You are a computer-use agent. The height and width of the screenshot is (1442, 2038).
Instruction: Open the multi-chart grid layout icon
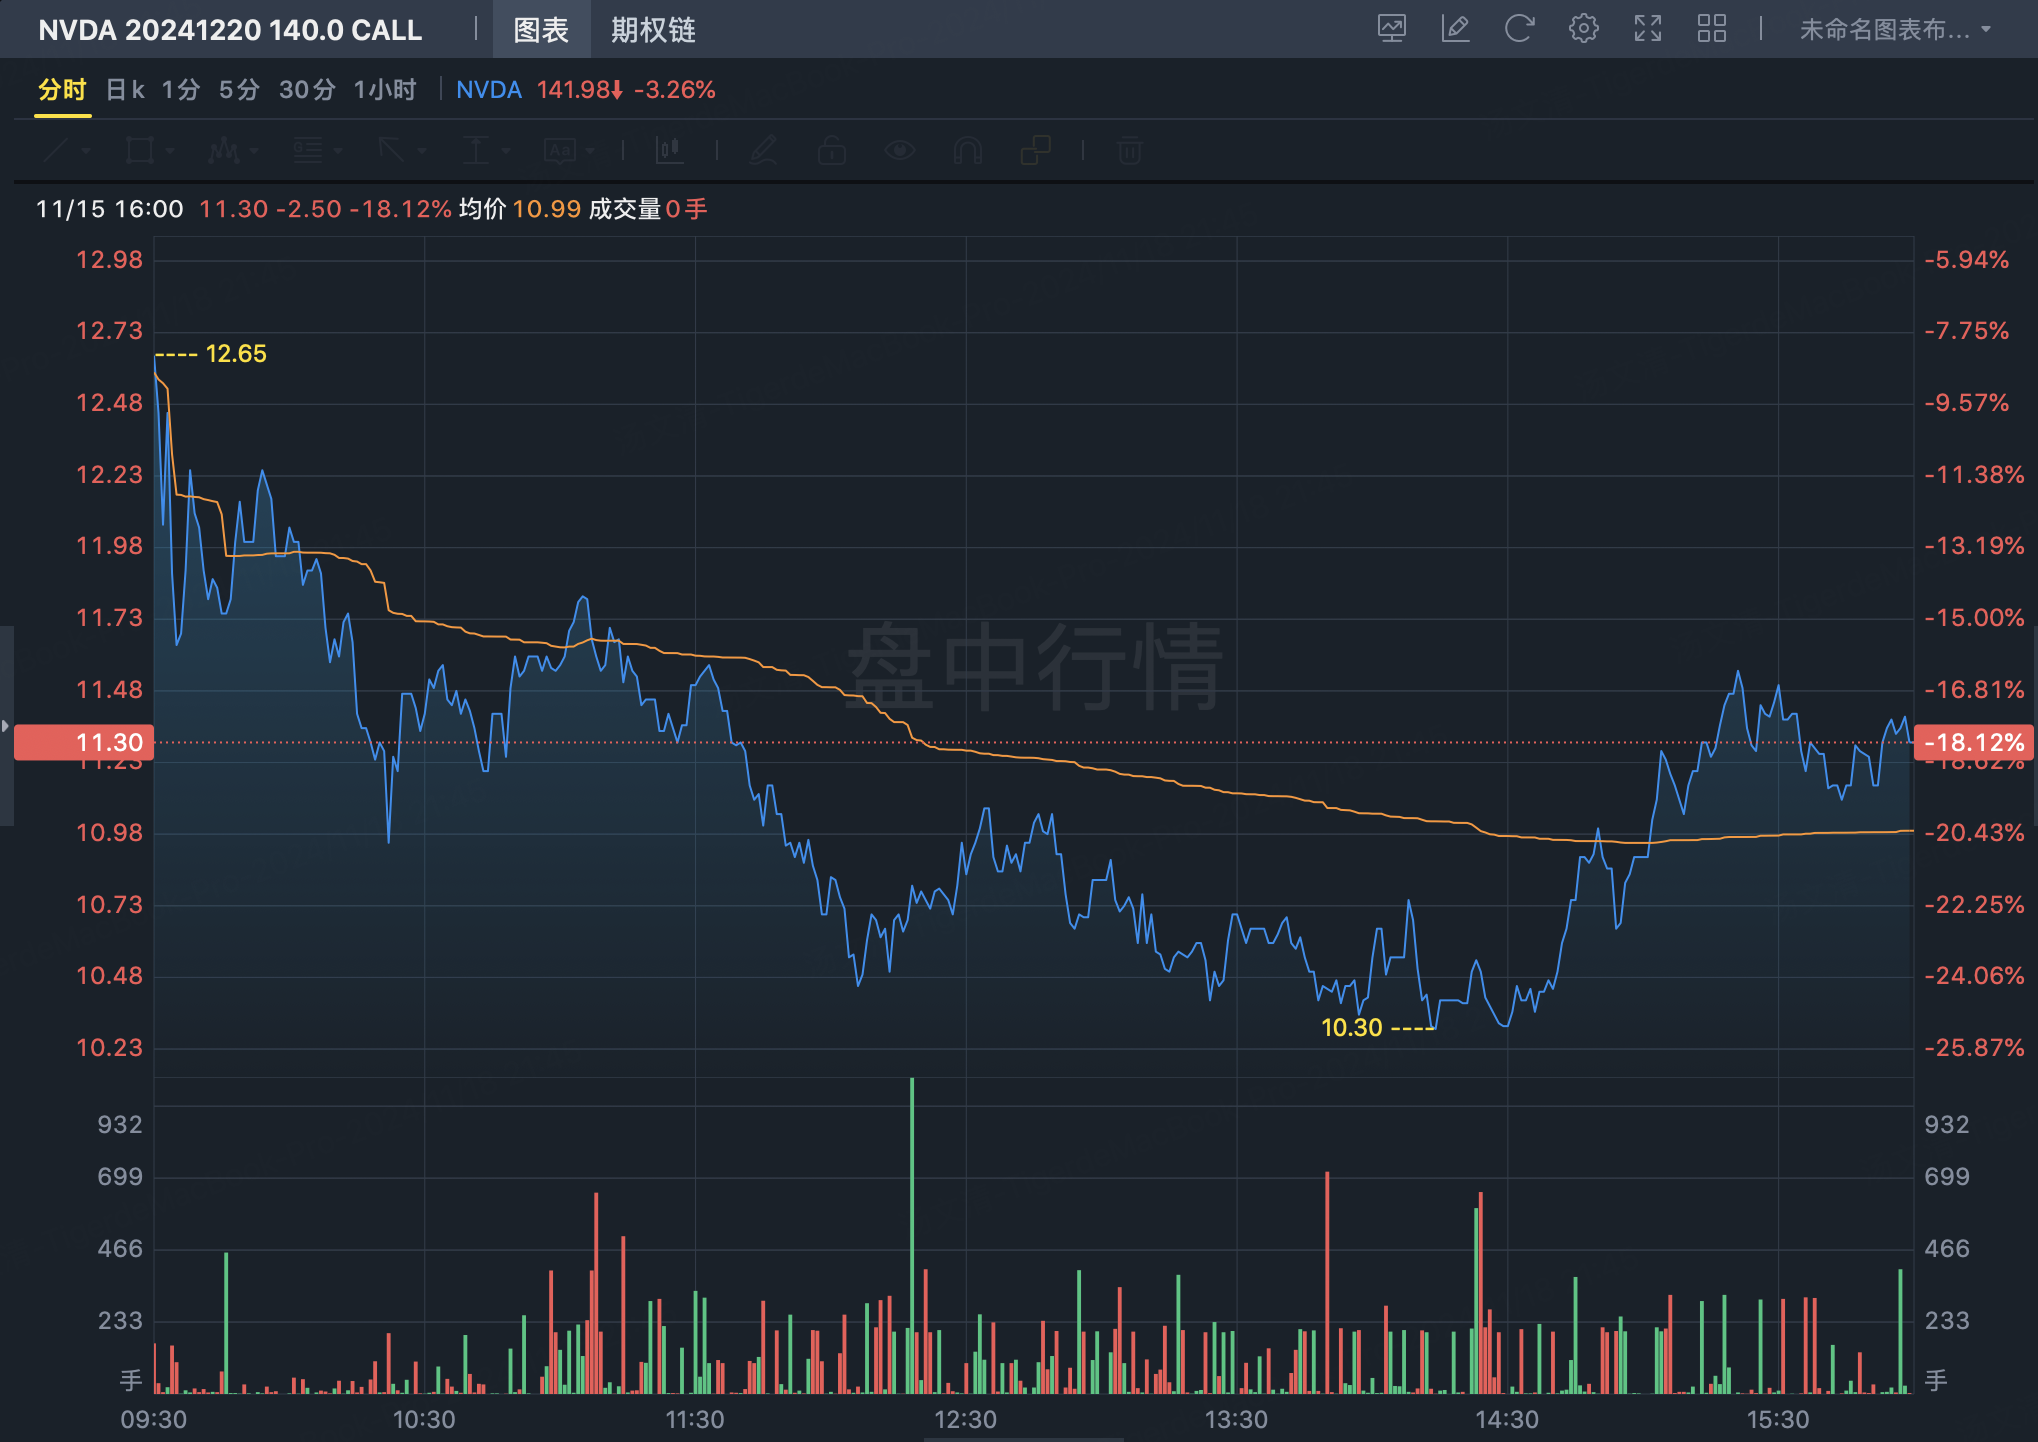1711,29
